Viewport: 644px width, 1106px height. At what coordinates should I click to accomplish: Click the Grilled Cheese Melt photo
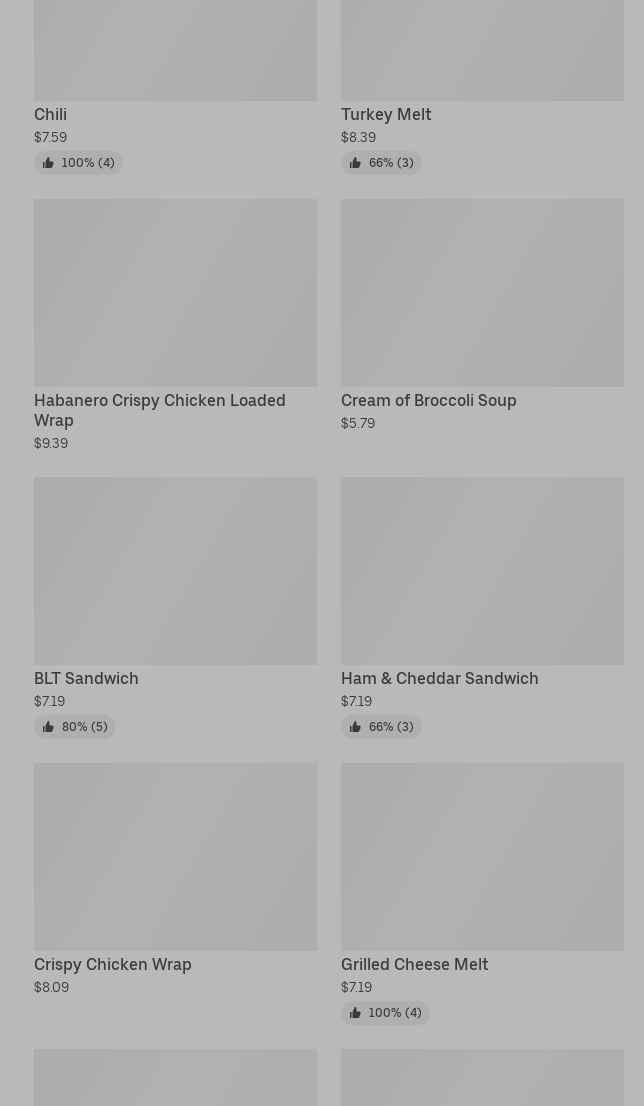pyautogui.click(x=482, y=856)
